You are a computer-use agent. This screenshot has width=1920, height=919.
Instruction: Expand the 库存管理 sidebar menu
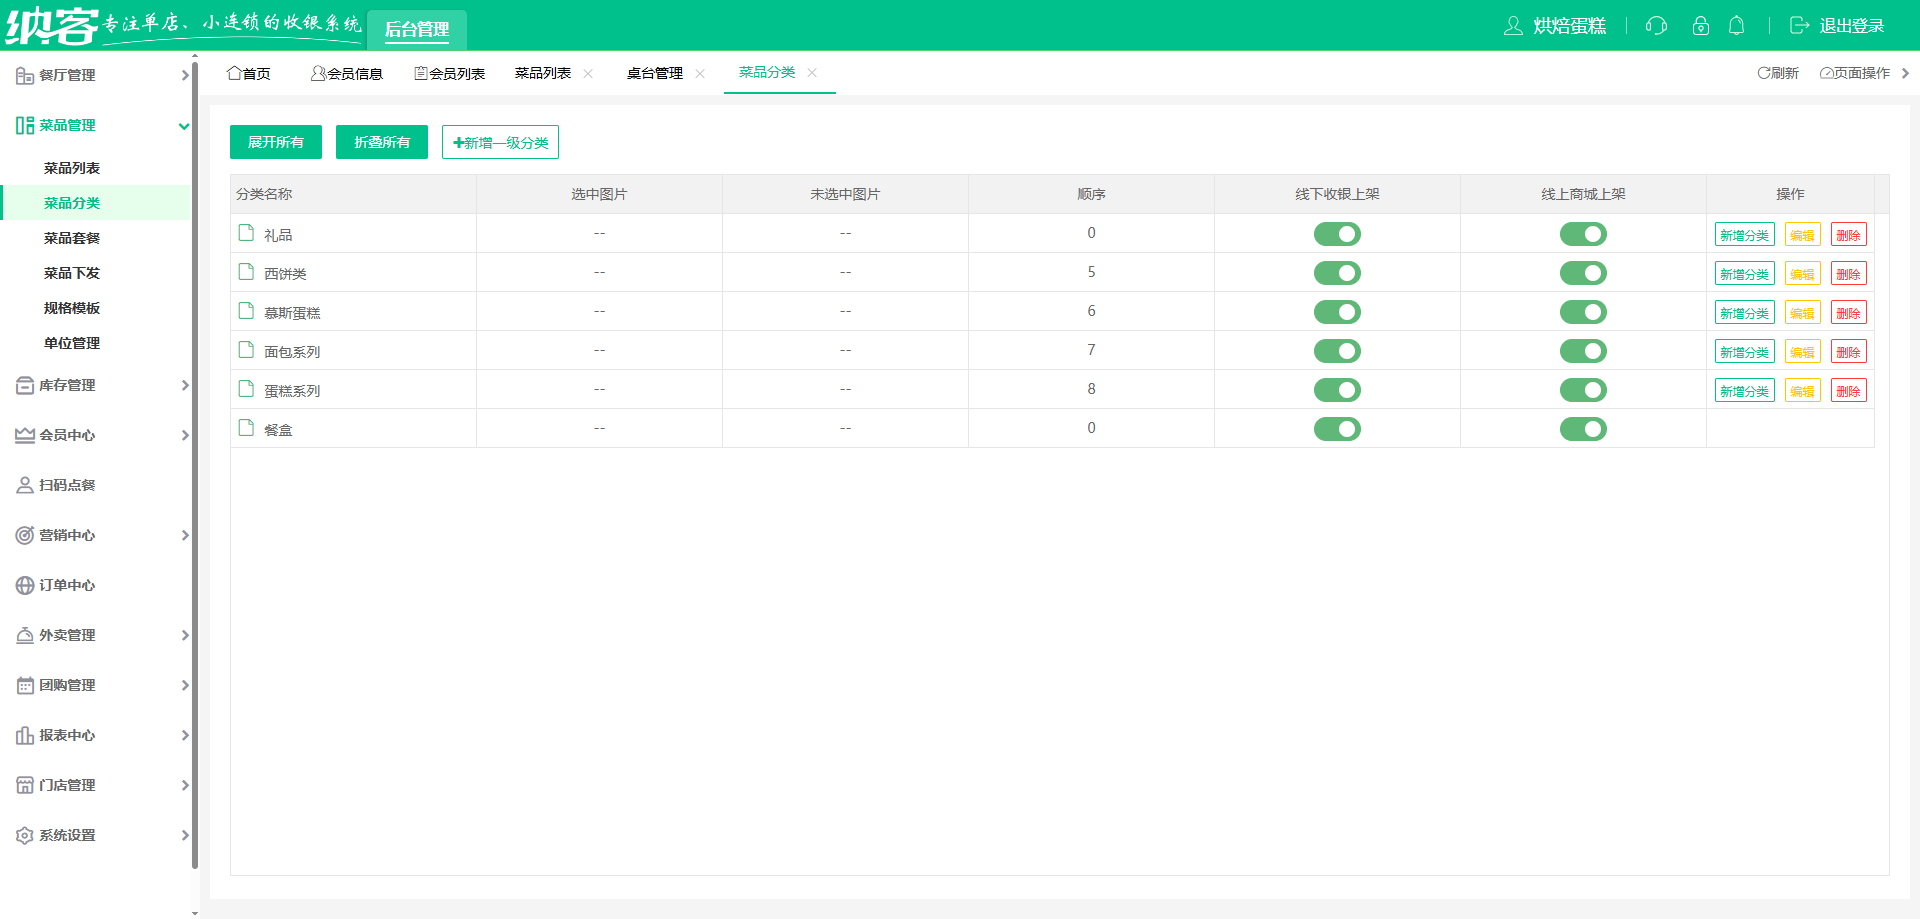(100, 385)
